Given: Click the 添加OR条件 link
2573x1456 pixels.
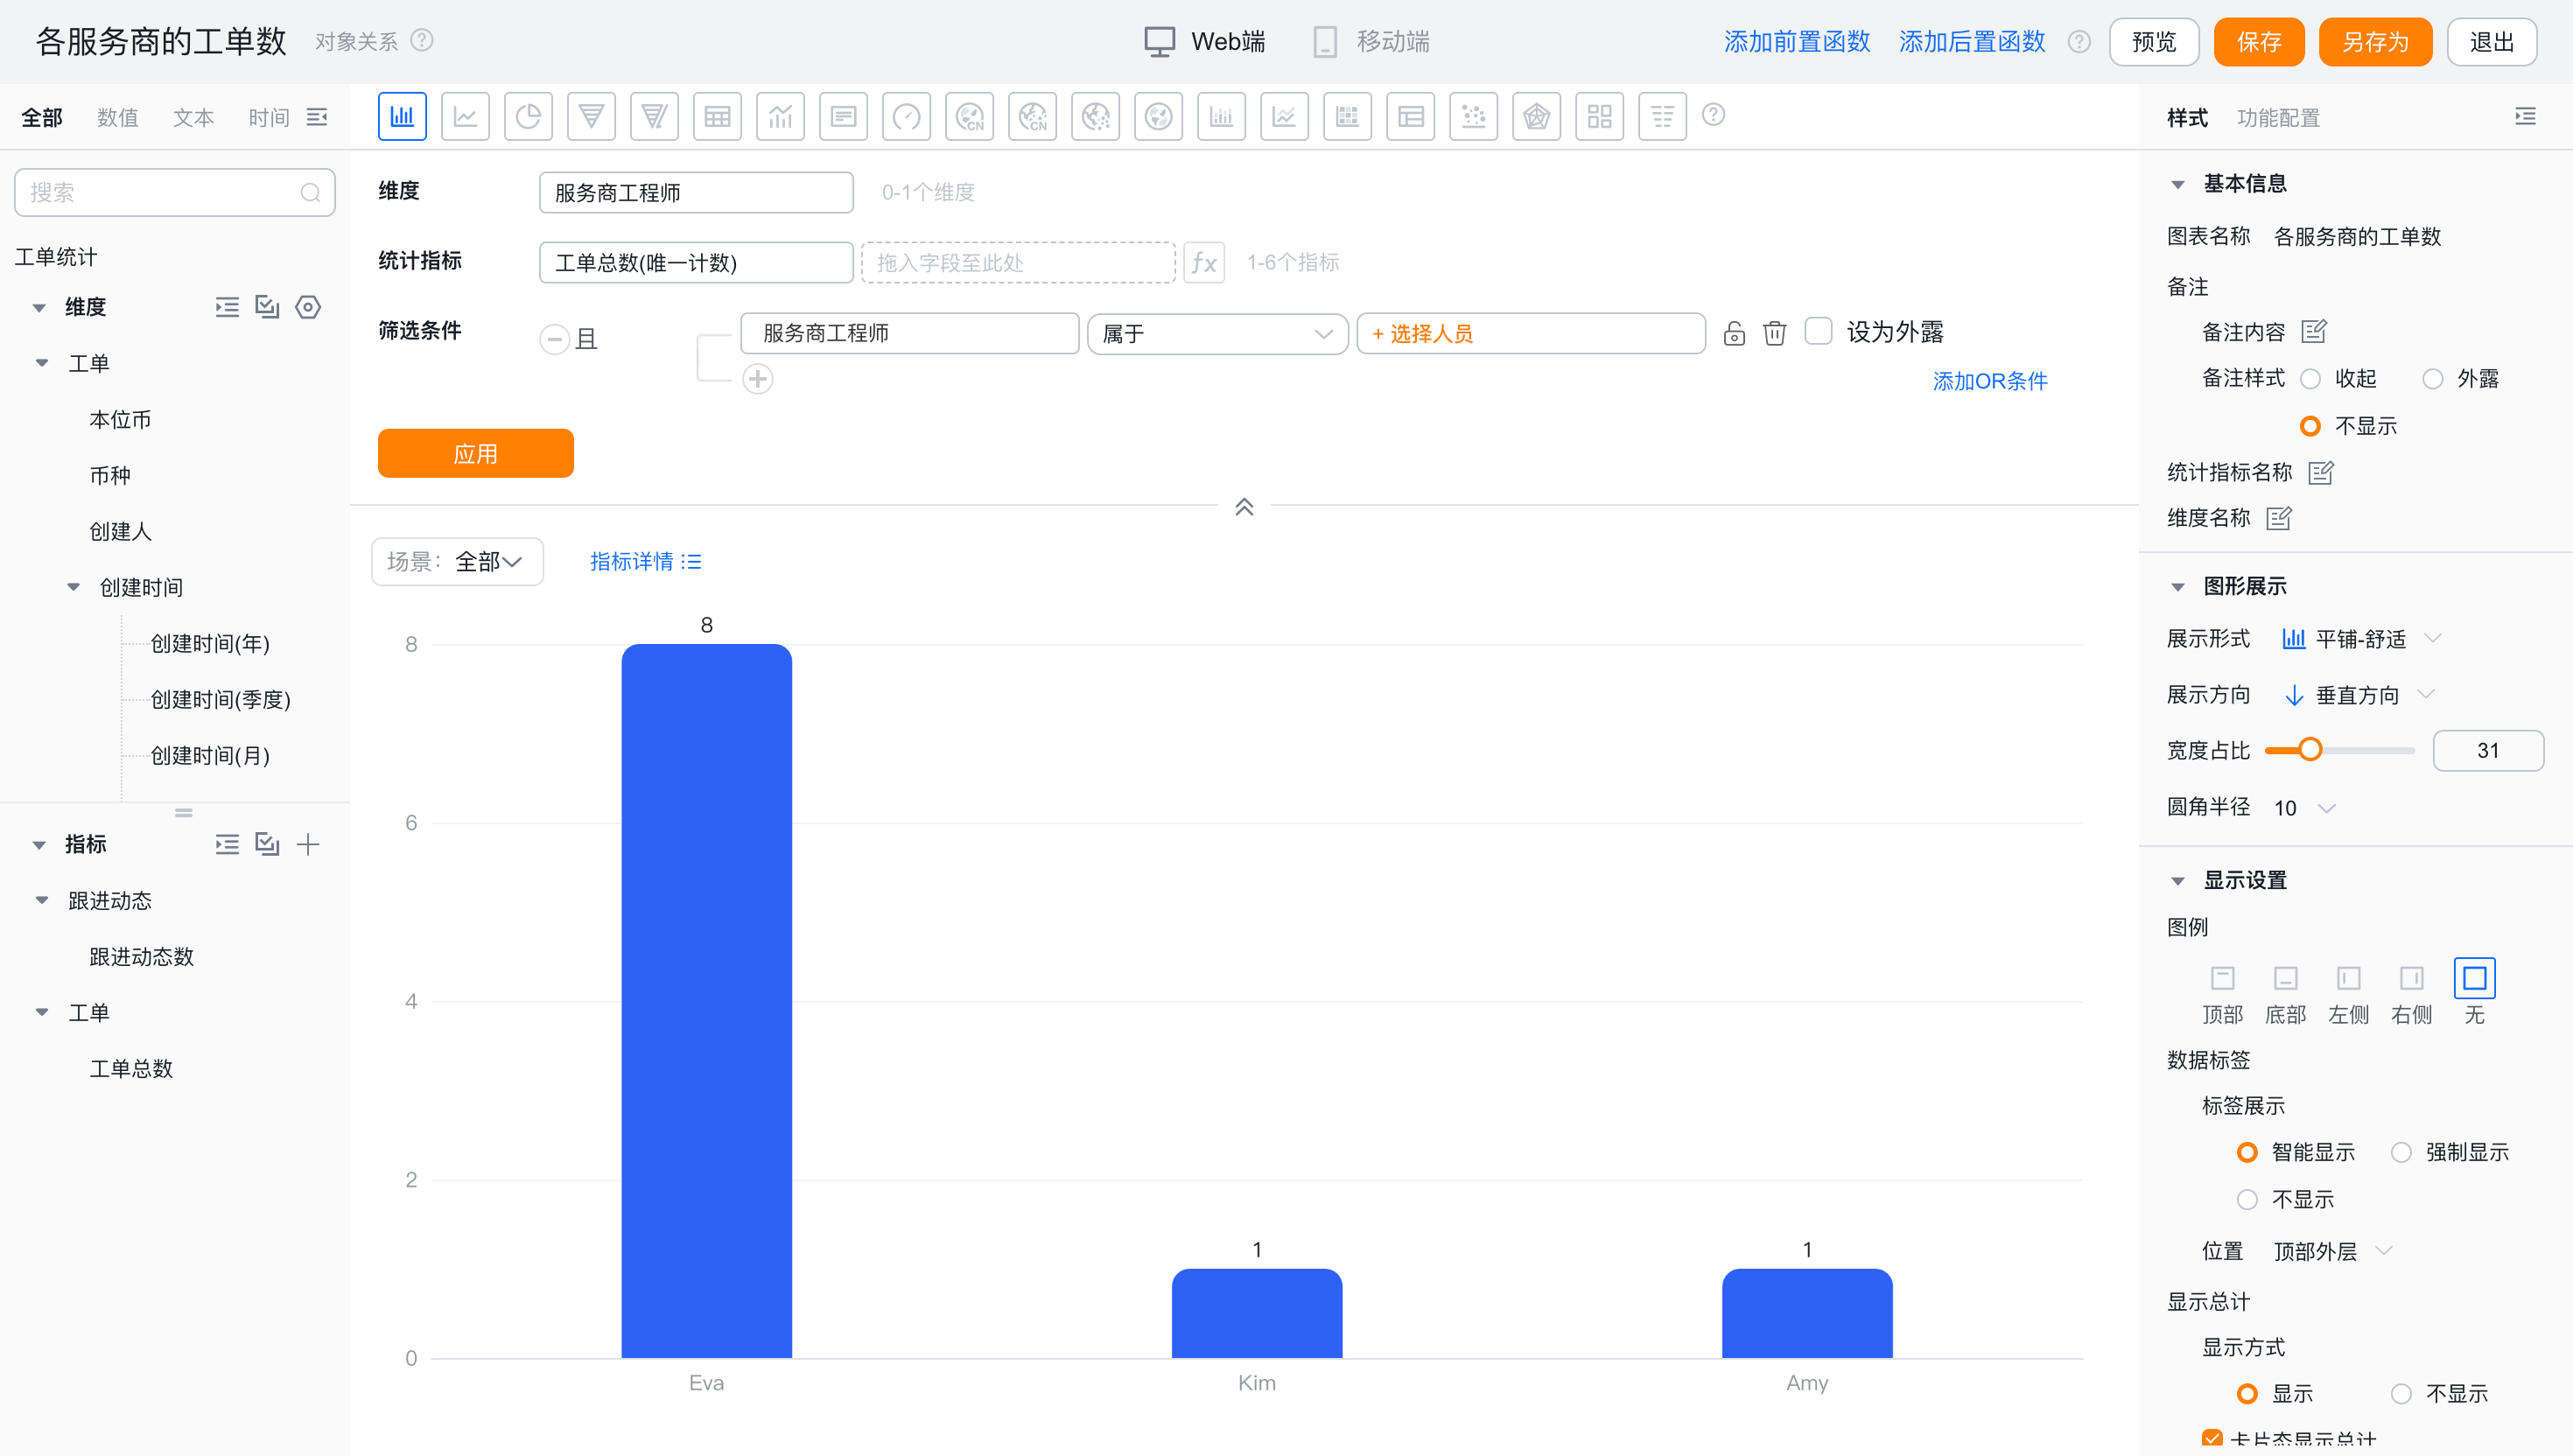Looking at the screenshot, I should [x=1989, y=381].
